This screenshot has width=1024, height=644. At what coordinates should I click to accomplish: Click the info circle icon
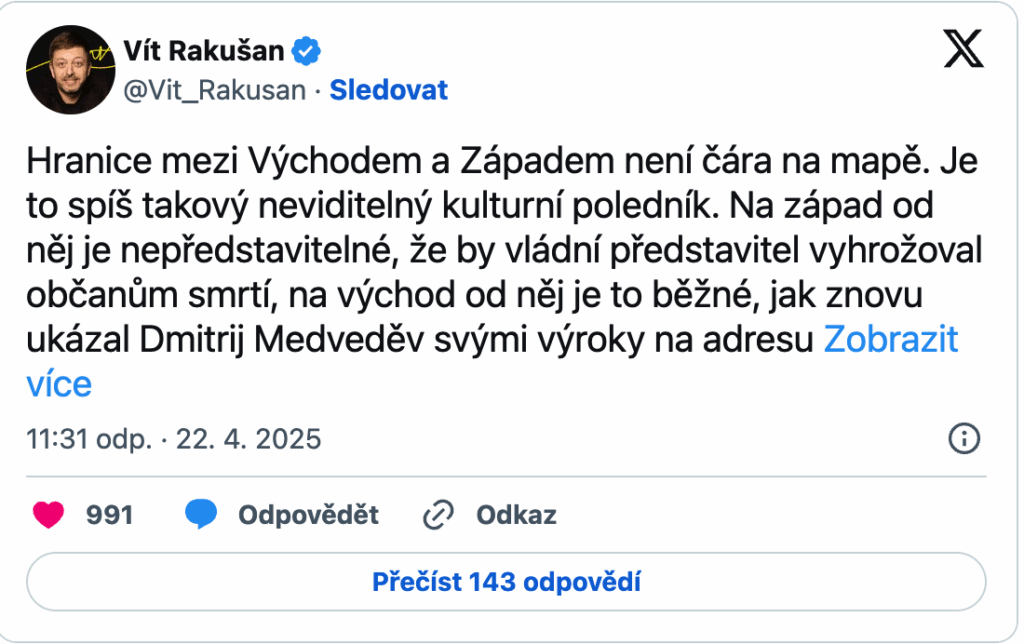pyautogui.click(x=963, y=439)
